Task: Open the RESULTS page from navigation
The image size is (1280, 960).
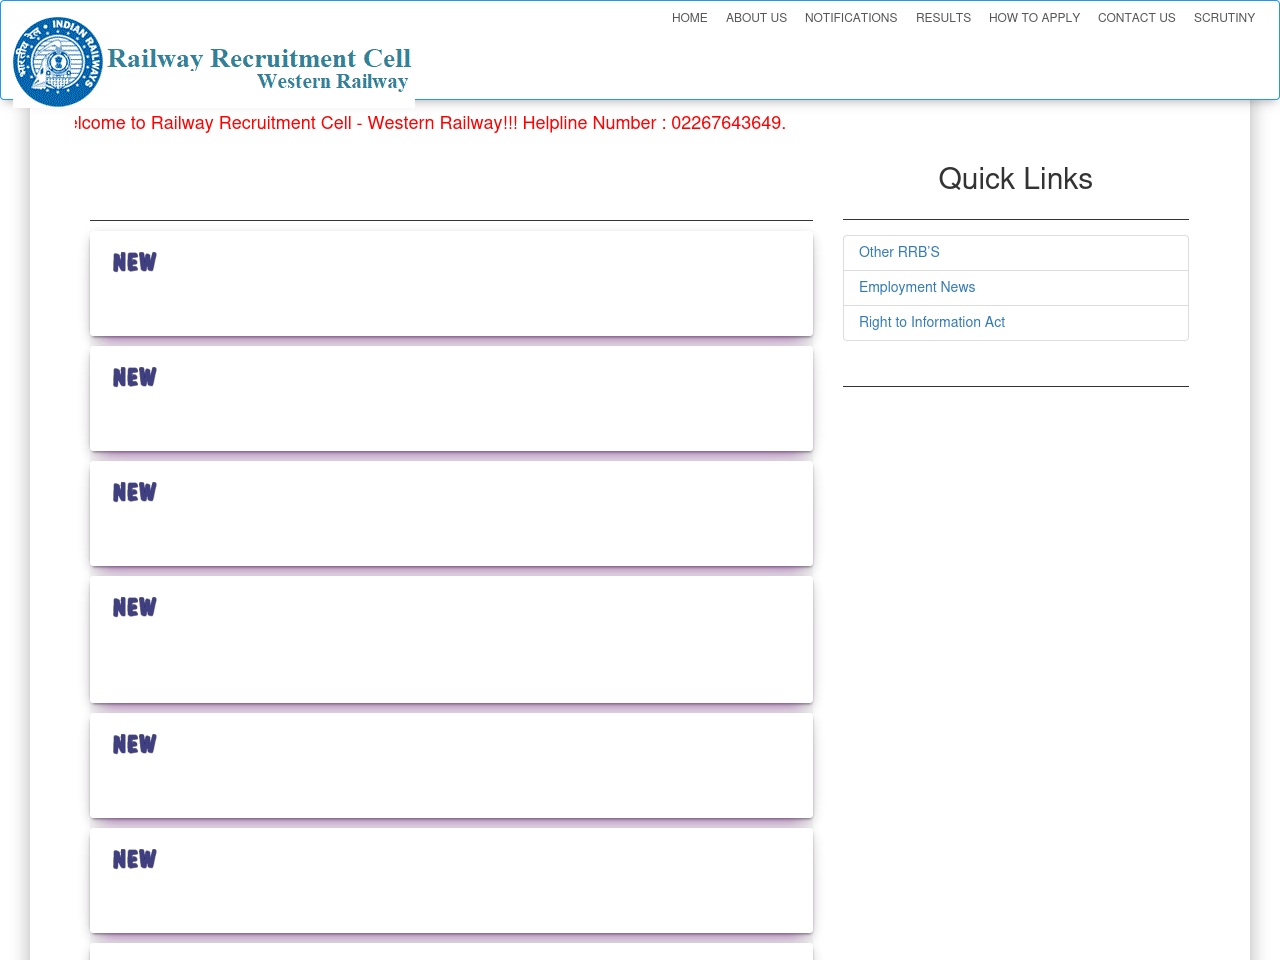Action: click(943, 18)
